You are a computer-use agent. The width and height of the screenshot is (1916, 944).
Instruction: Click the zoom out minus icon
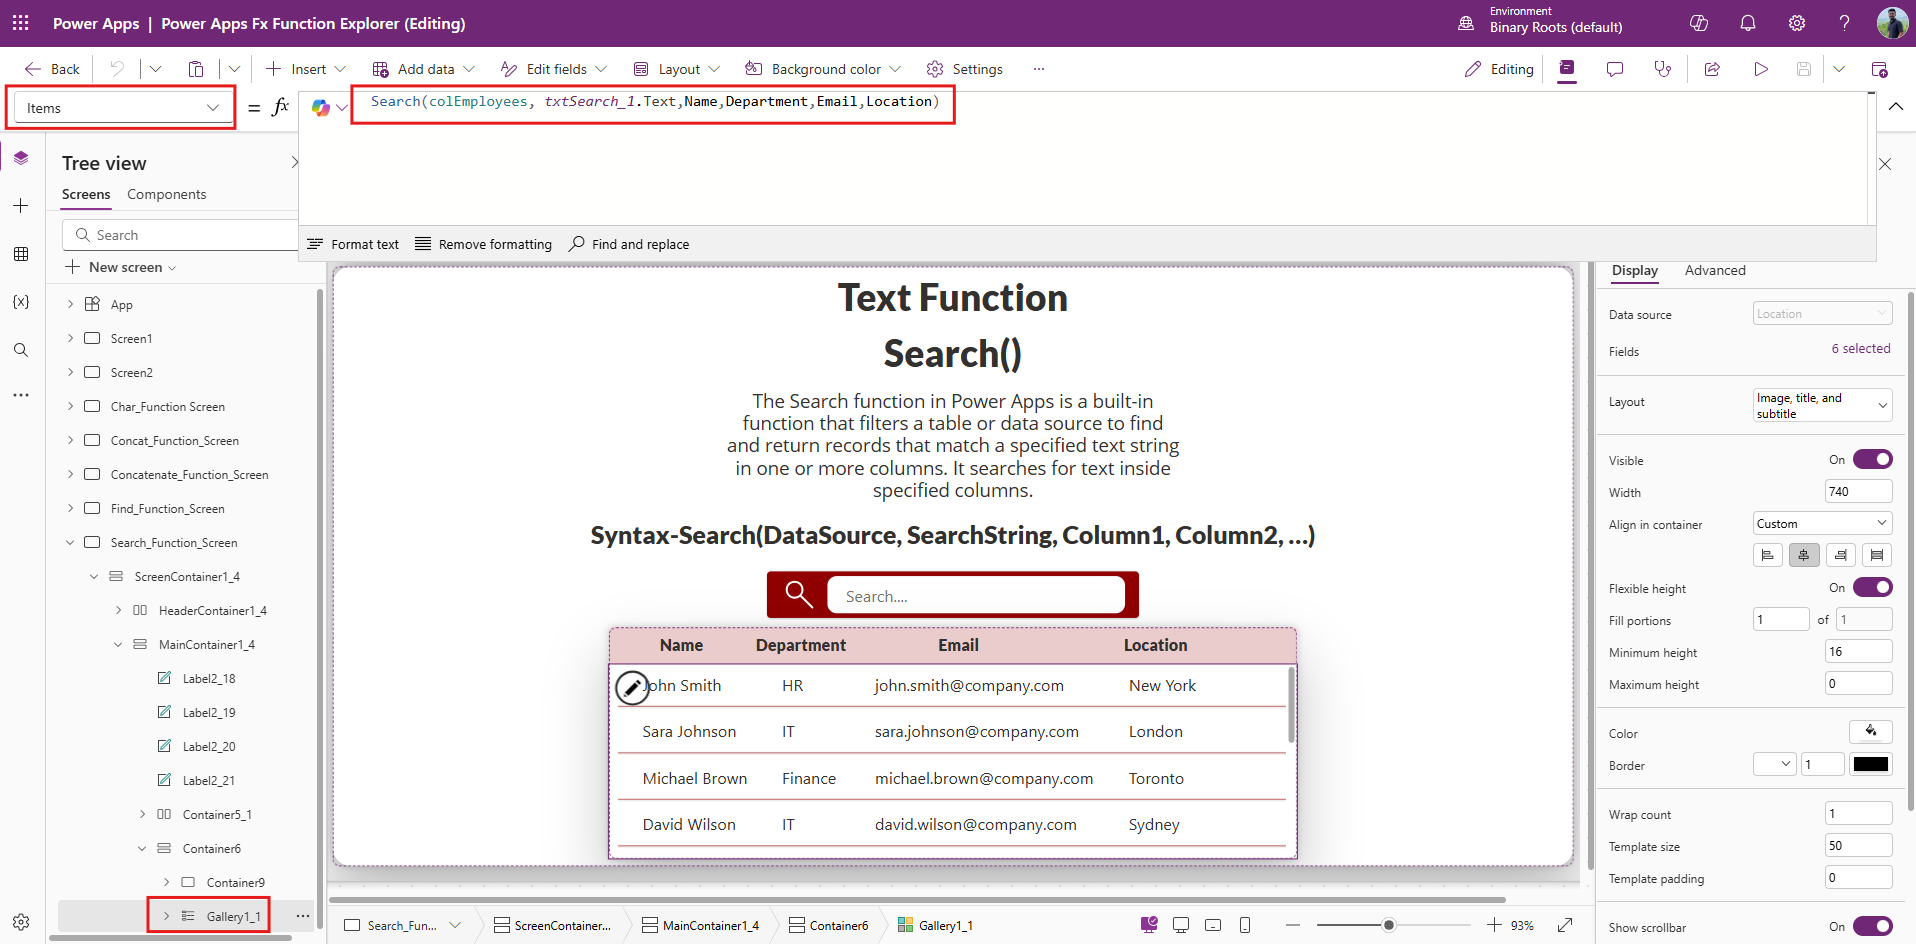coord(1293,925)
